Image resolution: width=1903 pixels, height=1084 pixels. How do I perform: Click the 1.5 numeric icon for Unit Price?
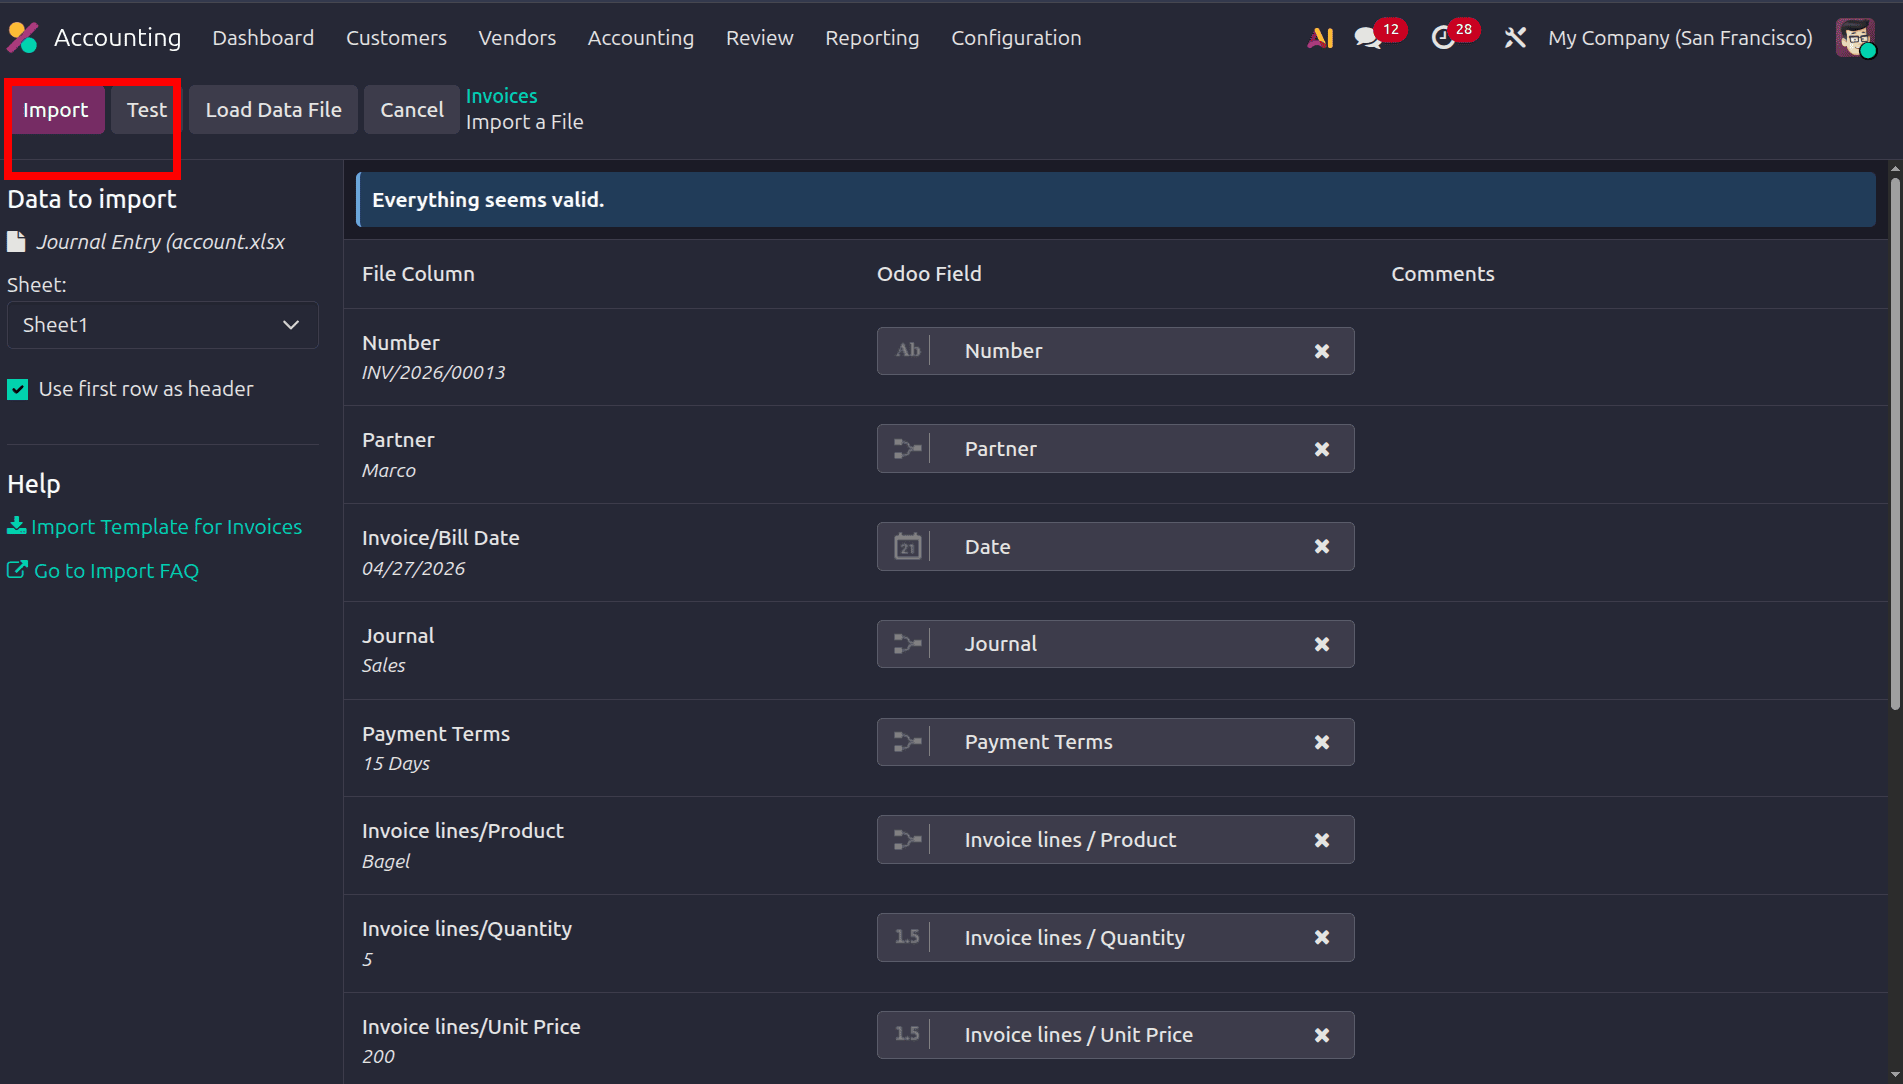[x=907, y=1034]
